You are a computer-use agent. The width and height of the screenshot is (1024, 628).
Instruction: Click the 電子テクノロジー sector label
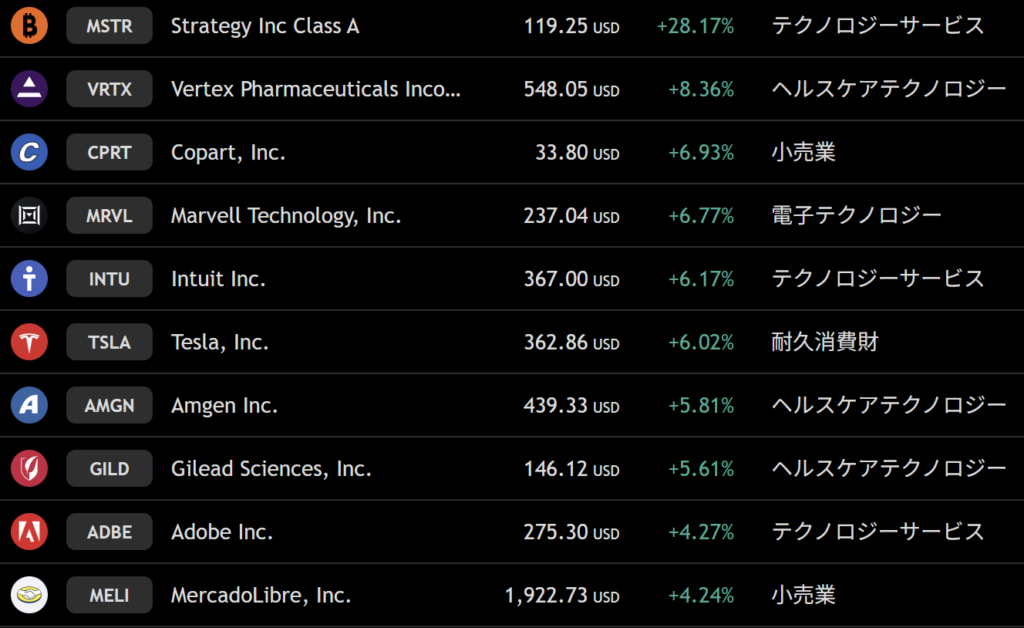(x=856, y=215)
